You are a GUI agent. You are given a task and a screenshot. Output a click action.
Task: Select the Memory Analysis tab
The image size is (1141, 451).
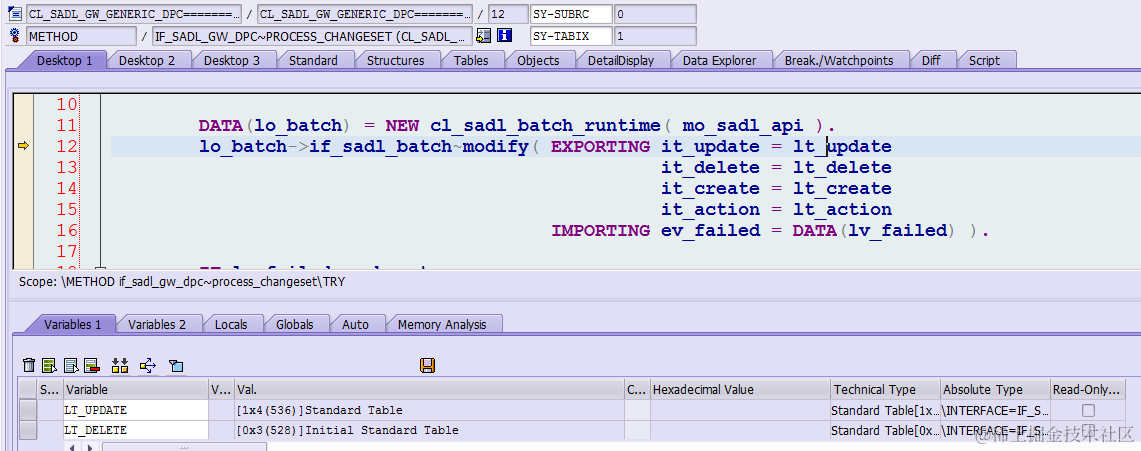pos(442,324)
